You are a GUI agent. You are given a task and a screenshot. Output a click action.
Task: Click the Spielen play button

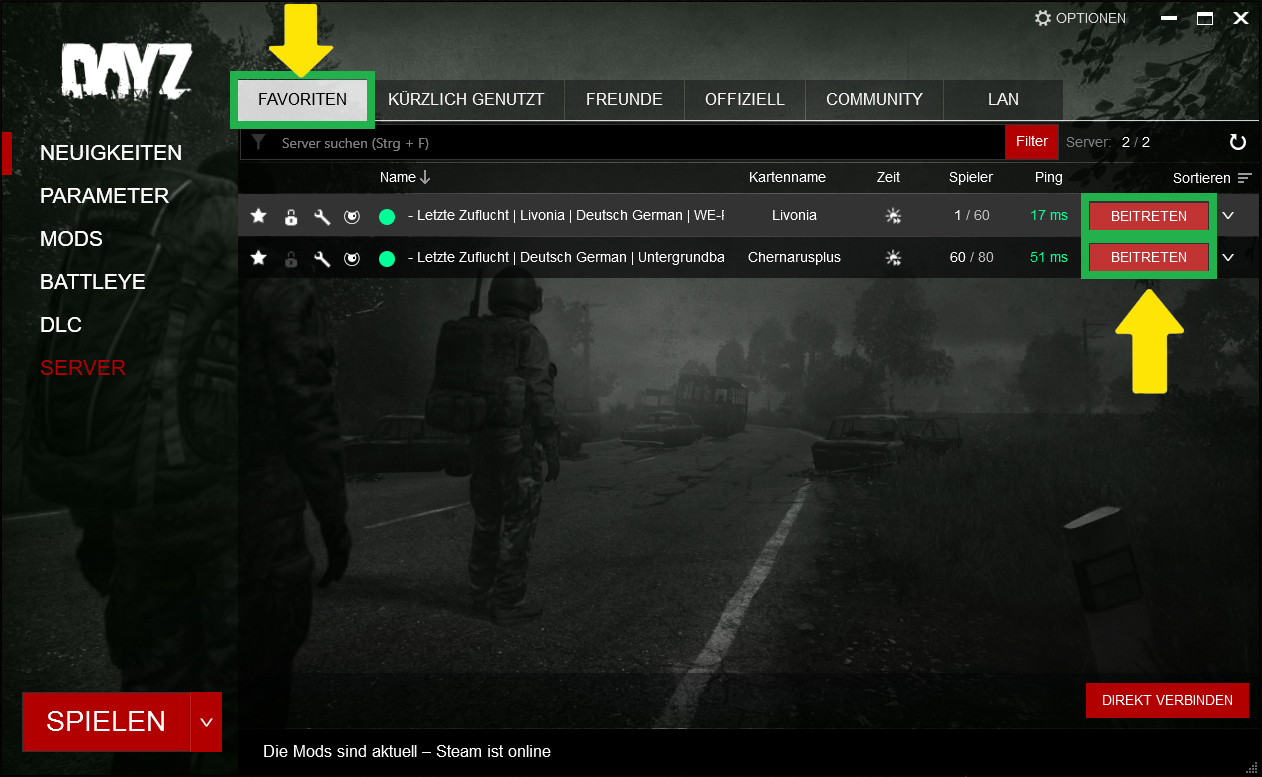point(106,722)
